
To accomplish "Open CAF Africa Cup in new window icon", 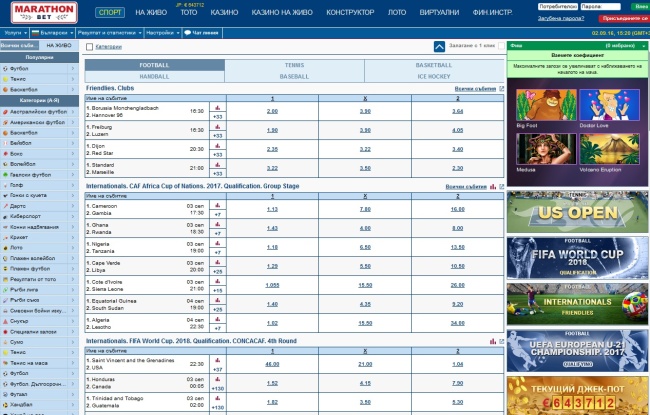I will pyautogui.click(x=502, y=187).
